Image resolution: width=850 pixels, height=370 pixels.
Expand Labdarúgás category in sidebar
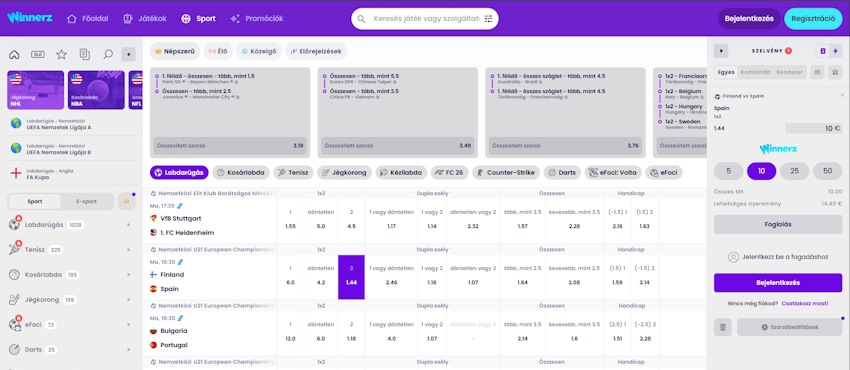pos(72,225)
